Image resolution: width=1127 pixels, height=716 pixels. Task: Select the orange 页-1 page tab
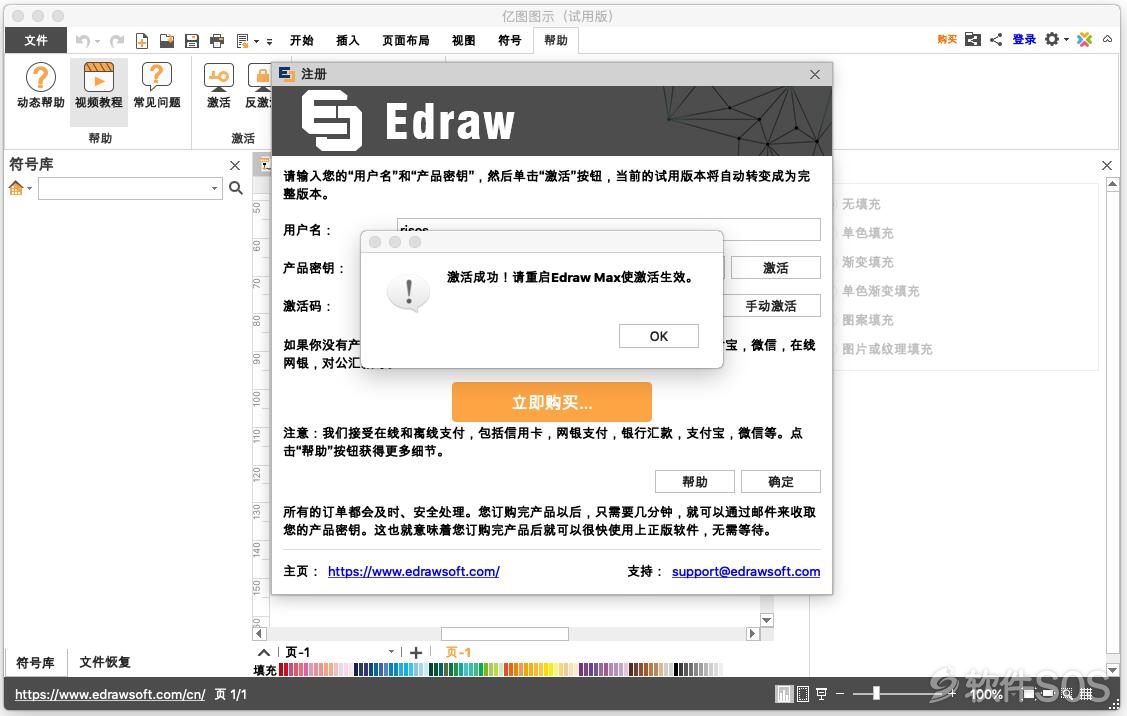click(x=459, y=652)
